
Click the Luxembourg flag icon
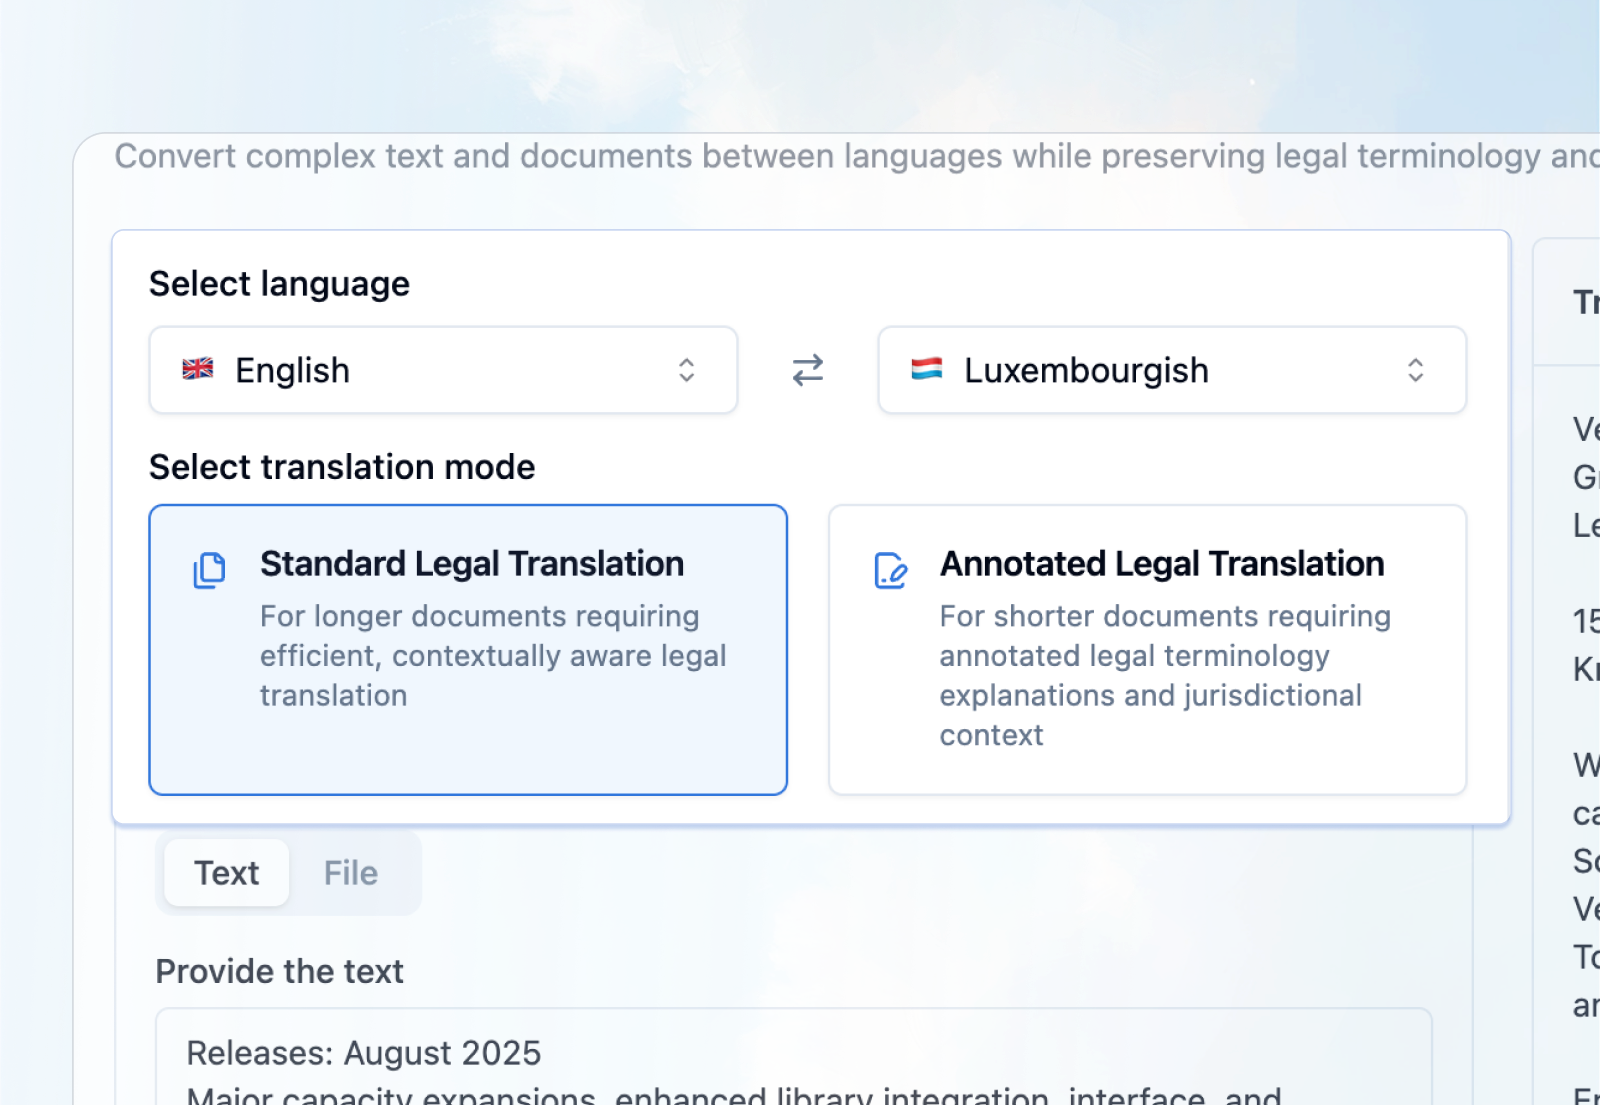pyautogui.click(x=928, y=370)
